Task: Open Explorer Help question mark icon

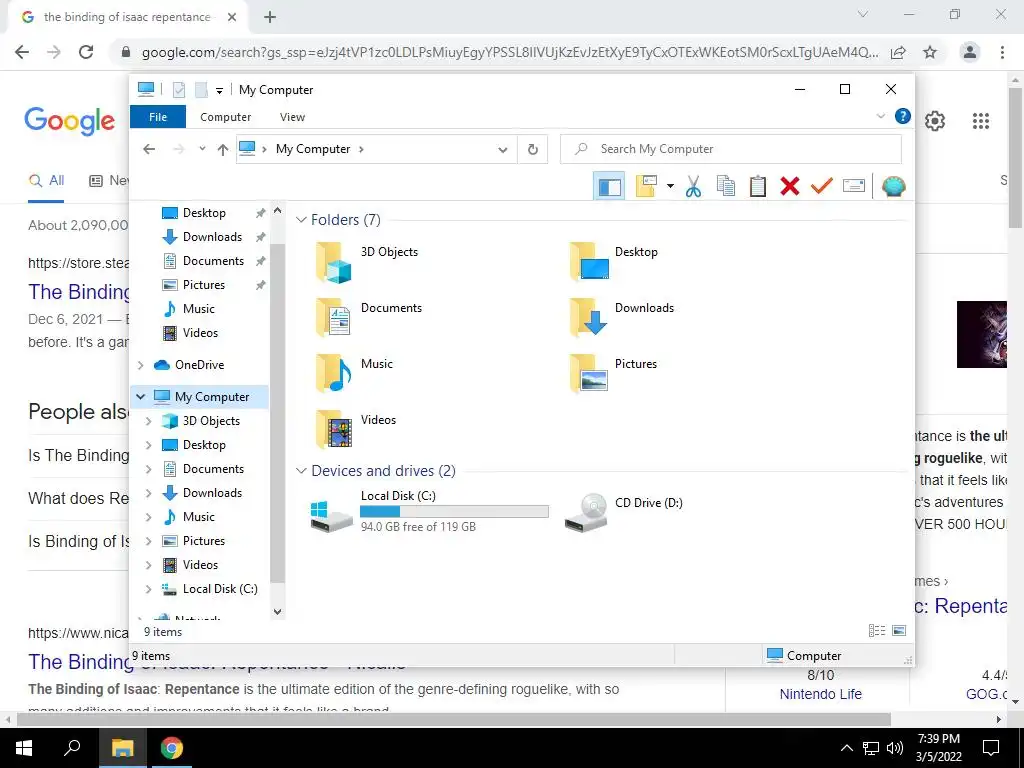Action: (903, 116)
